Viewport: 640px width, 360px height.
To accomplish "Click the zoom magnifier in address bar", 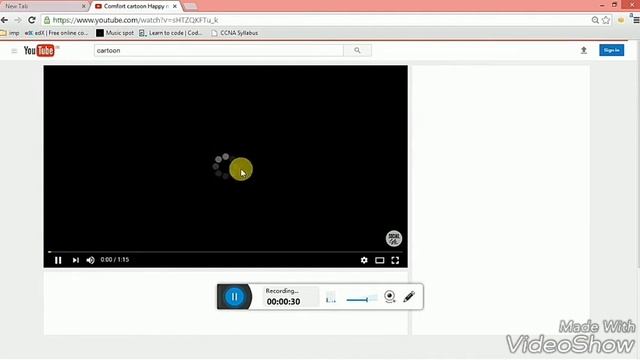I will click(595, 20).
